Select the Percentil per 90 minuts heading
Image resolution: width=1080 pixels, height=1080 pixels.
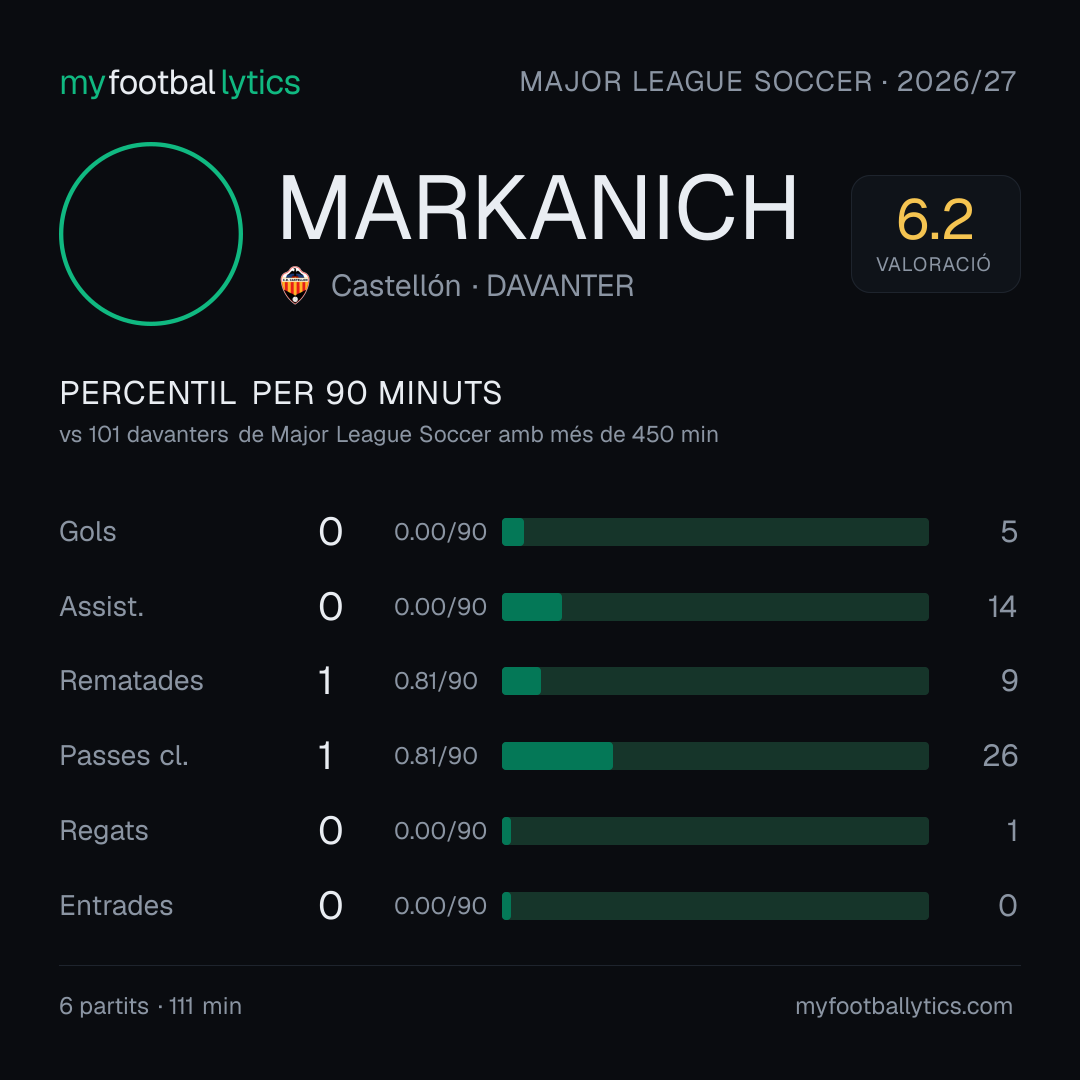coord(280,393)
